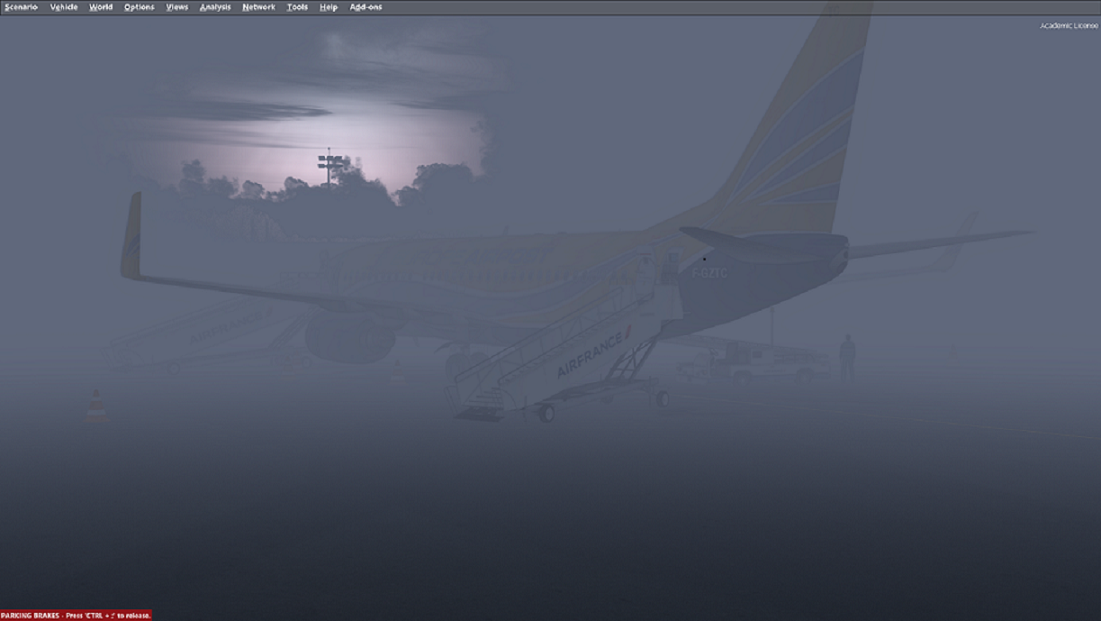Open the Options menu
The height and width of the screenshot is (621, 1101).
click(x=139, y=7)
